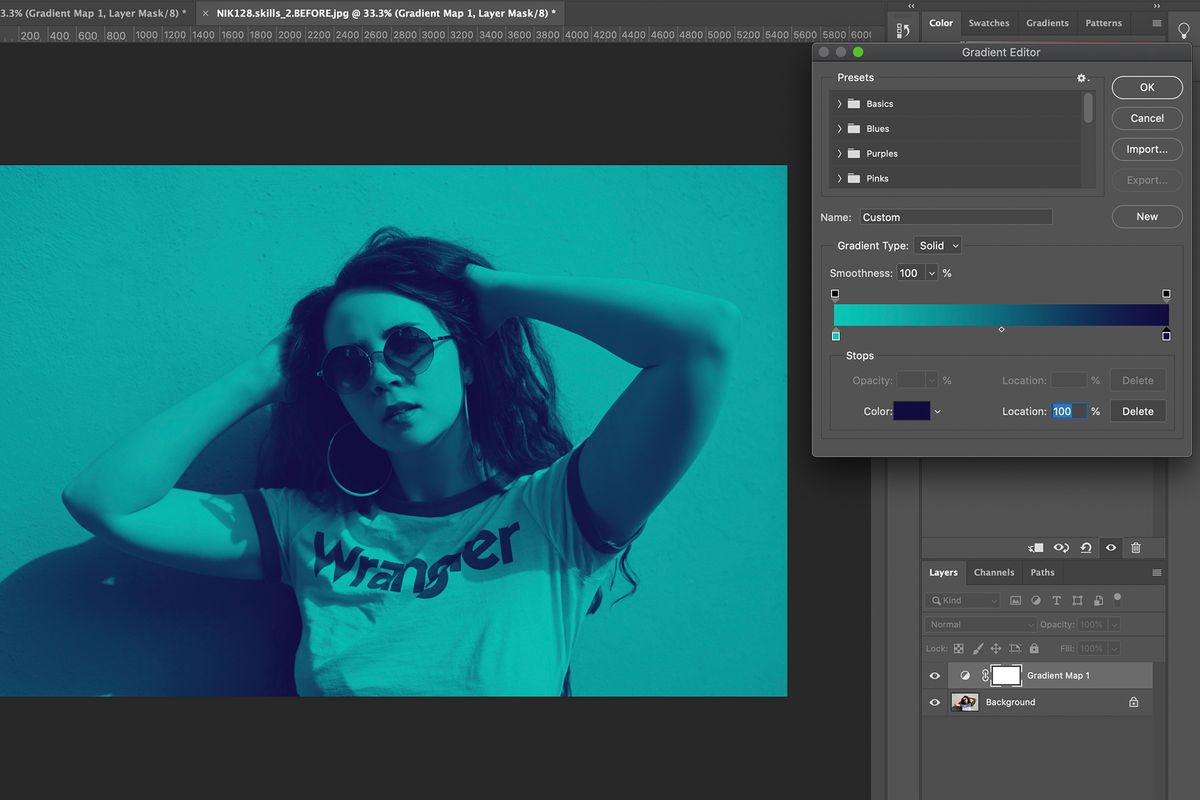The height and width of the screenshot is (800, 1200).
Task: Click prevent artboard auto-nesting lock icon
Action: pos(1015,649)
